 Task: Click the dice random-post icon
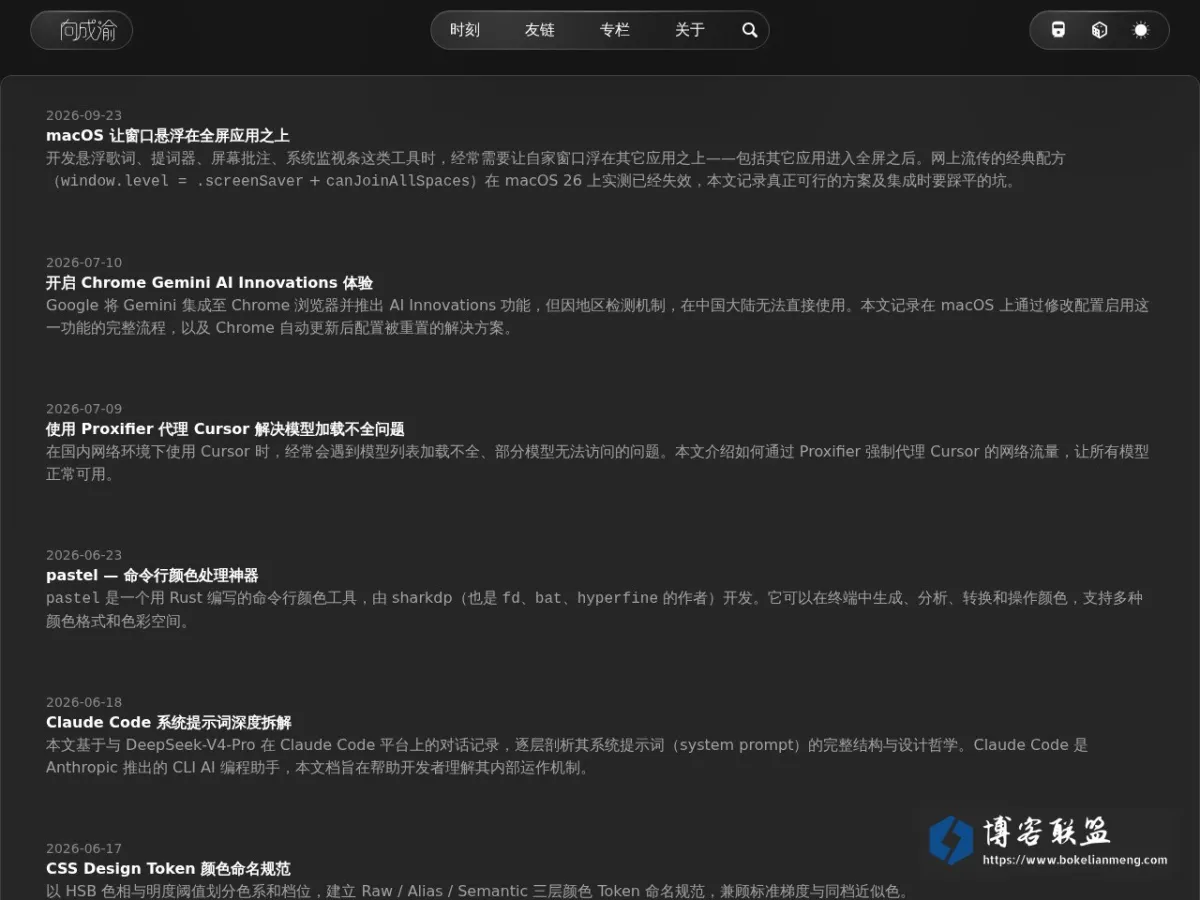tap(1099, 30)
